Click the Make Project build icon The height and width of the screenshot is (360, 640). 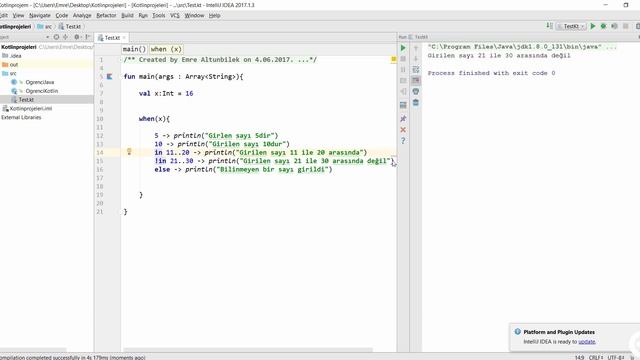549,26
